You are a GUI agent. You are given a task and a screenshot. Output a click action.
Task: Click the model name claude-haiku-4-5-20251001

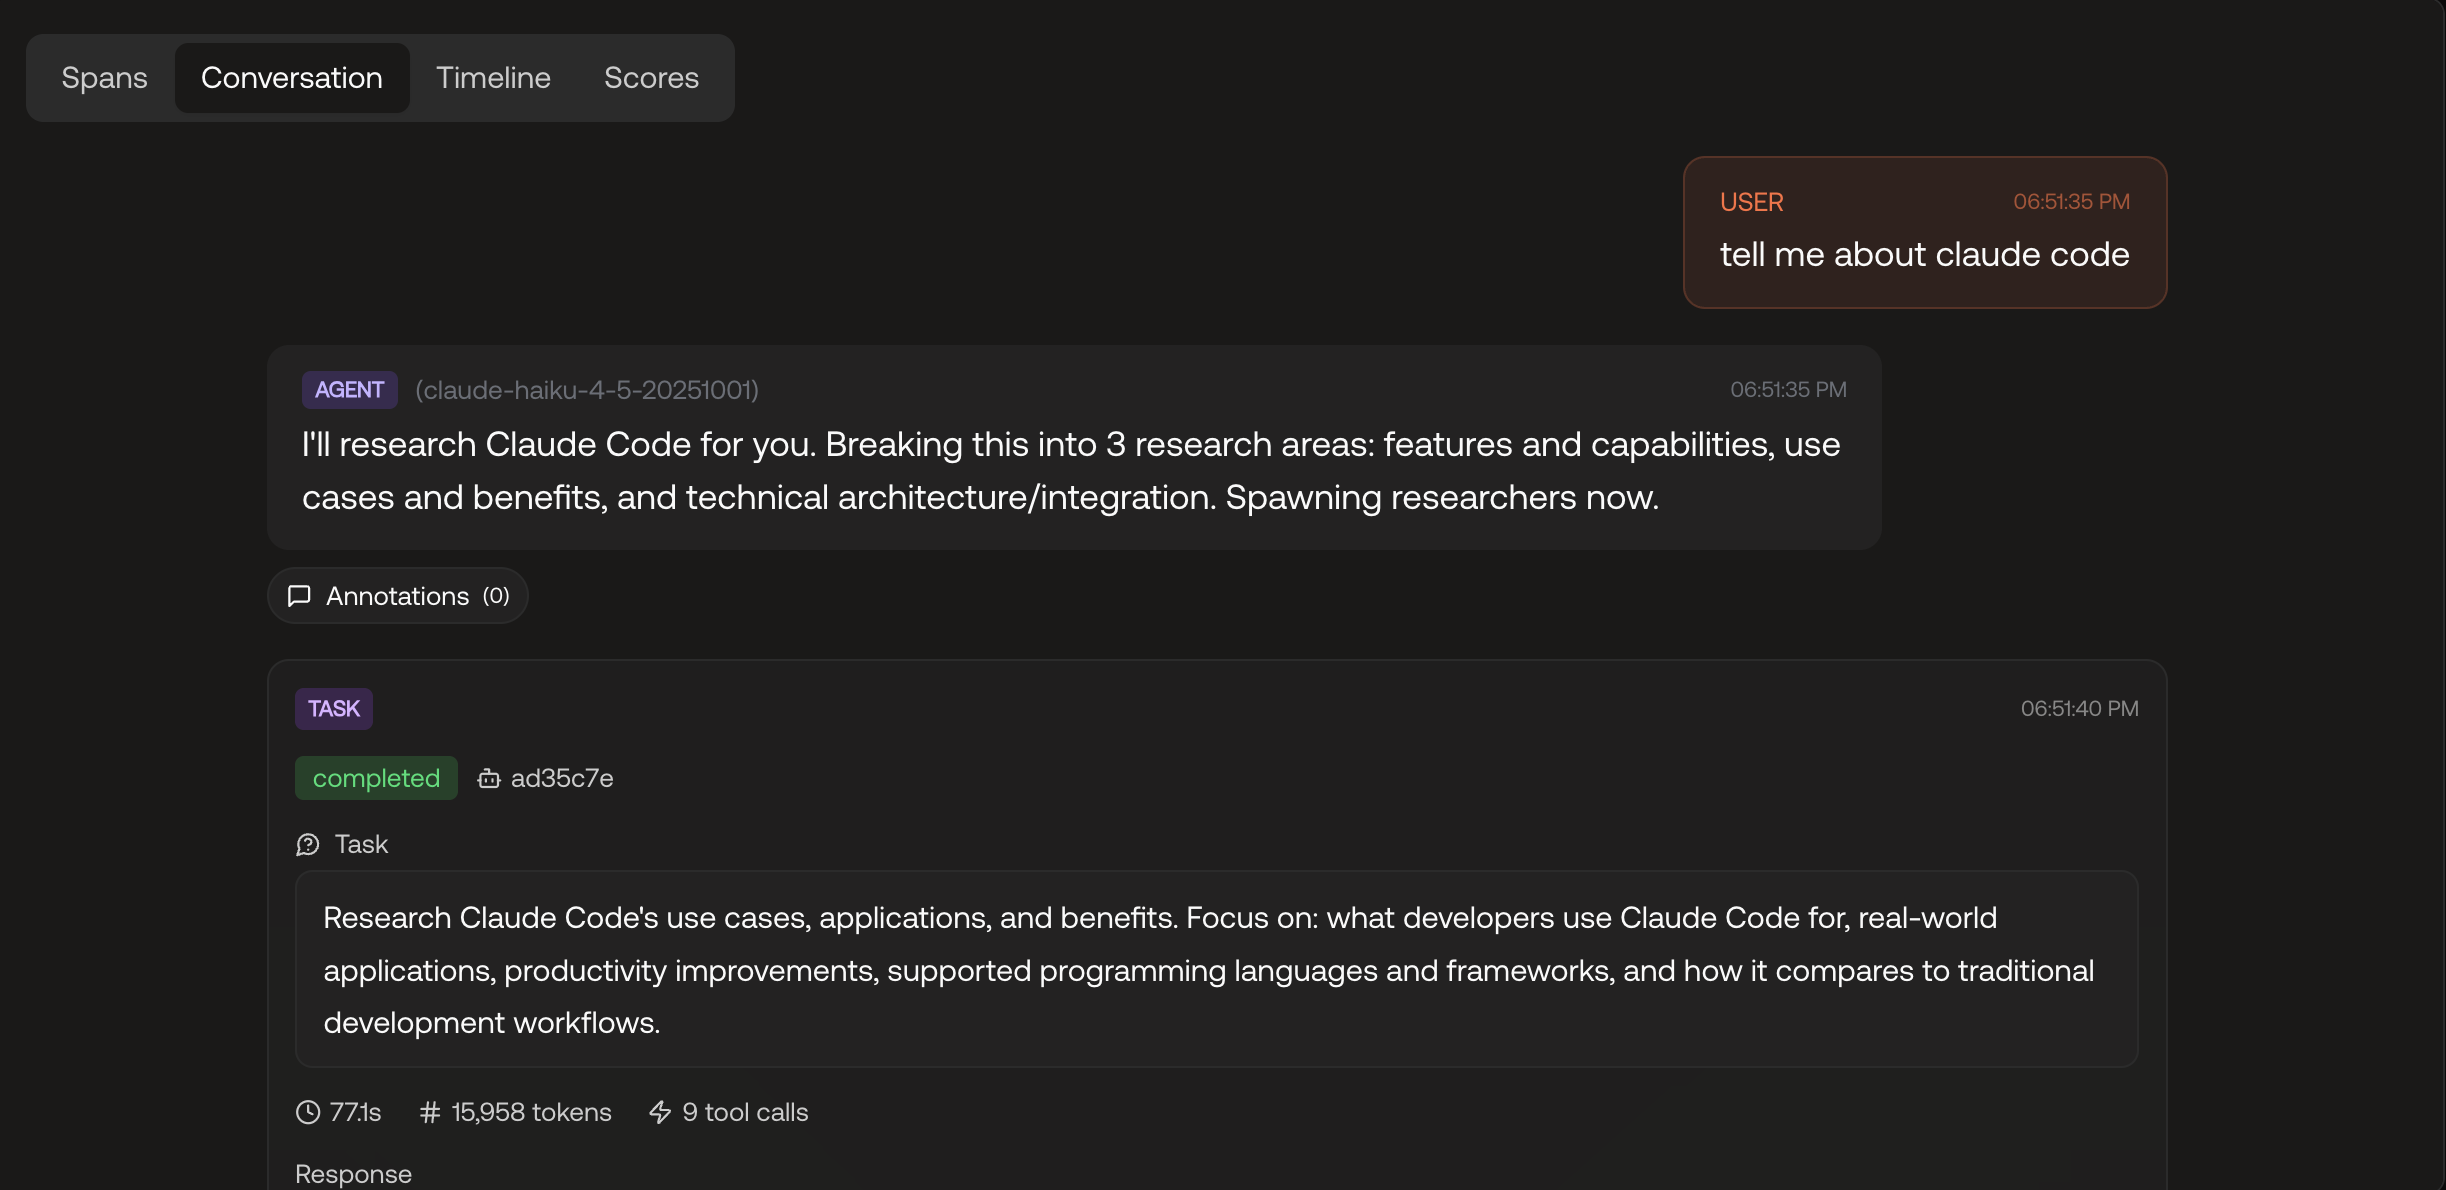point(587,390)
